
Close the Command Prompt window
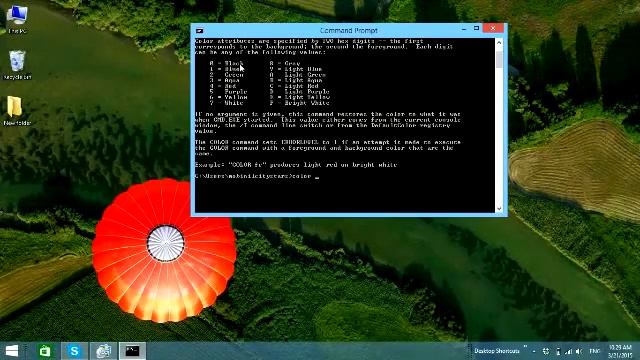(493, 28)
